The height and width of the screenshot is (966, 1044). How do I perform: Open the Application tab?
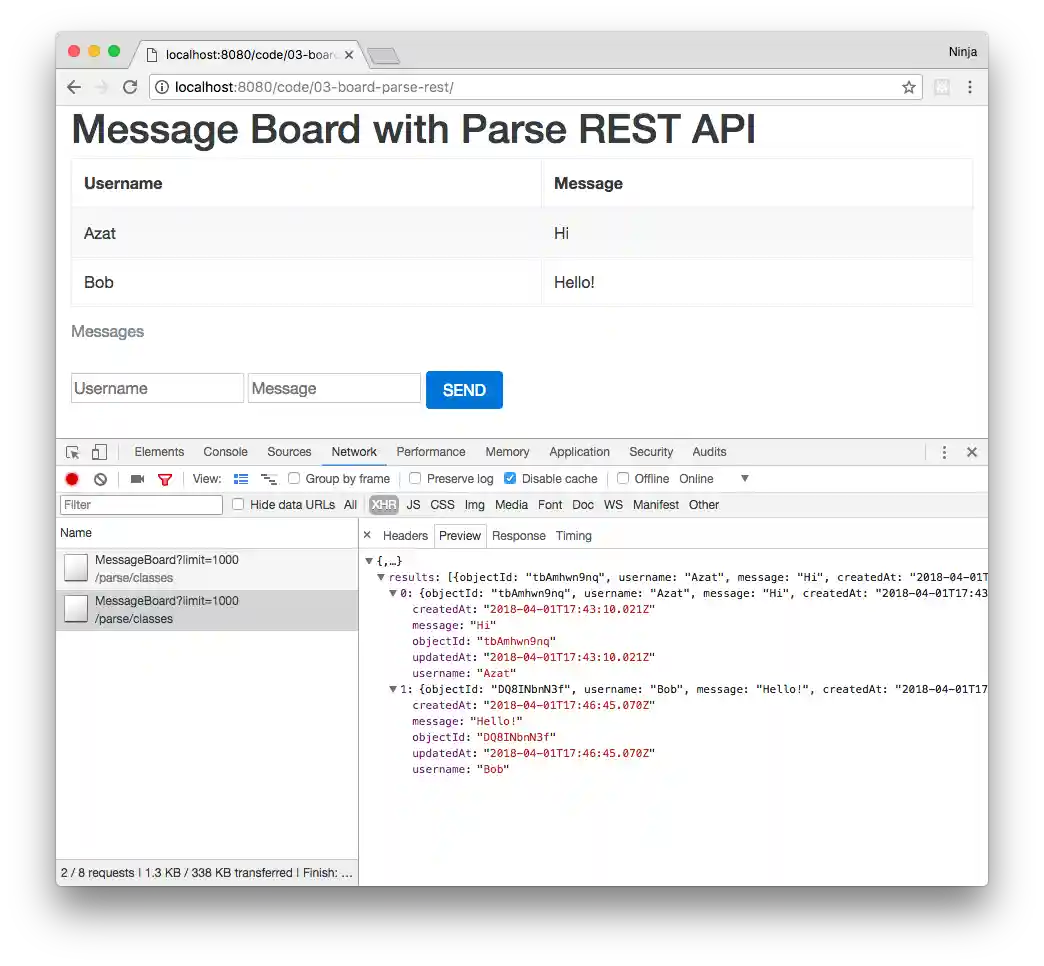(x=579, y=452)
